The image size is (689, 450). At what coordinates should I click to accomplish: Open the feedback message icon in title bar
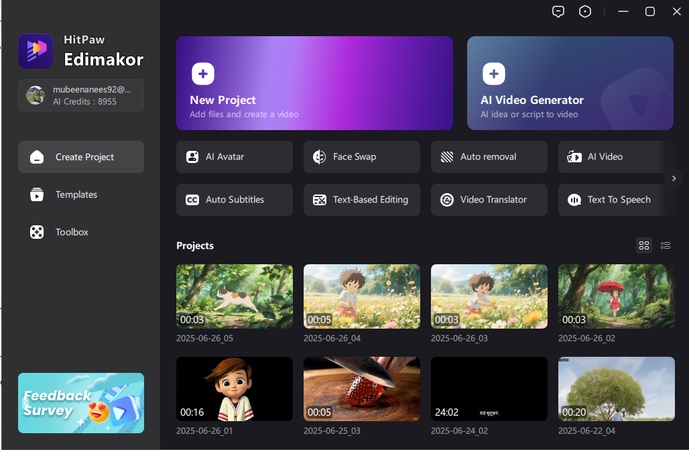point(558,12)
